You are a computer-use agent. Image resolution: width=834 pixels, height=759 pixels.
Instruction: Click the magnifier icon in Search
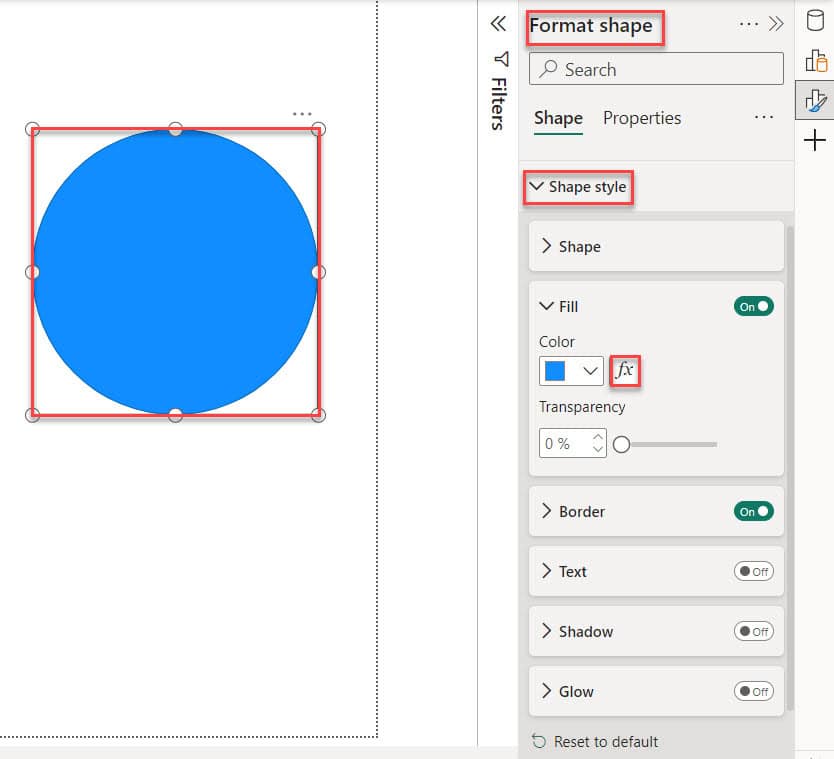(548, 69)
